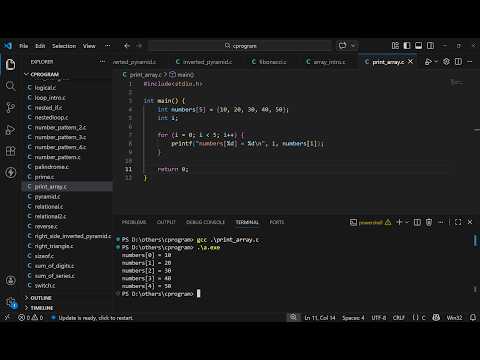Open the Selection menu
480x360 pixels.
[64, 46]
